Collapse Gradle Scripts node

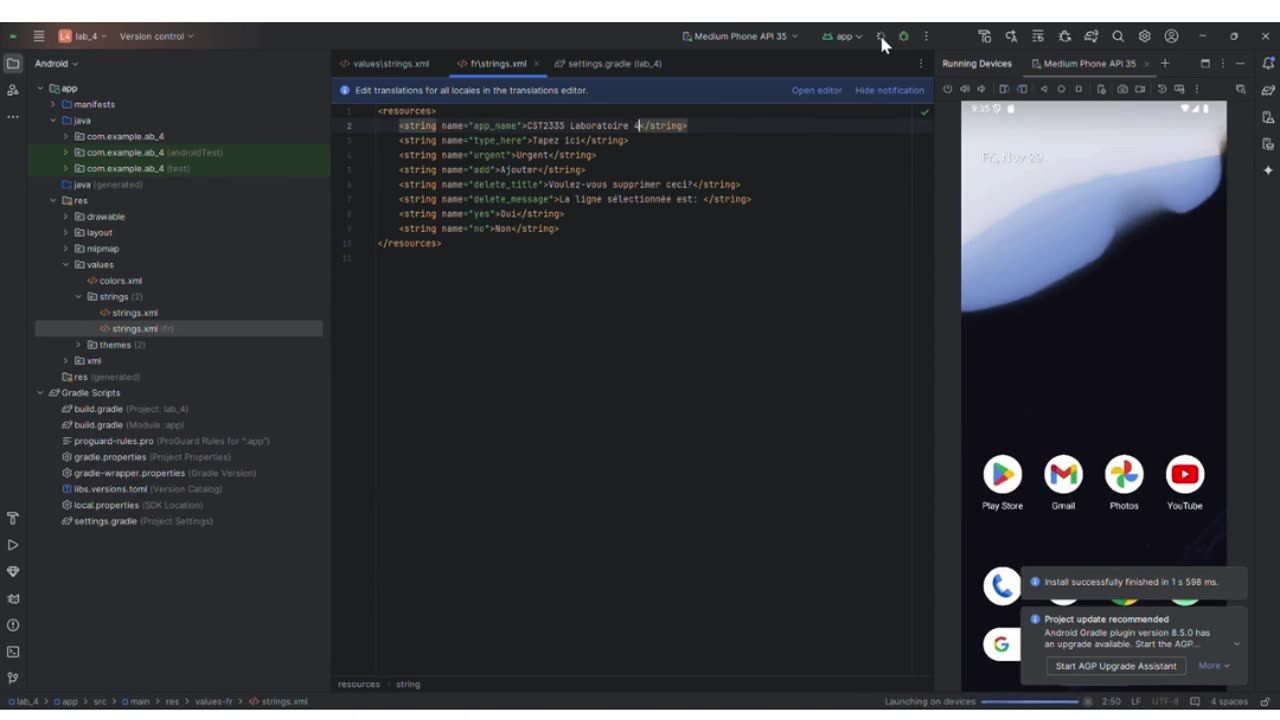(x=41, y=392)
